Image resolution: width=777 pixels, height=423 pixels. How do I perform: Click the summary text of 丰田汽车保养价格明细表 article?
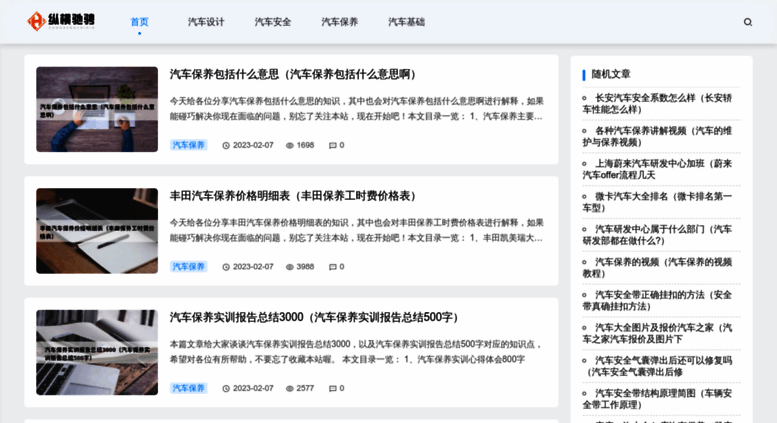click(357, 230)
